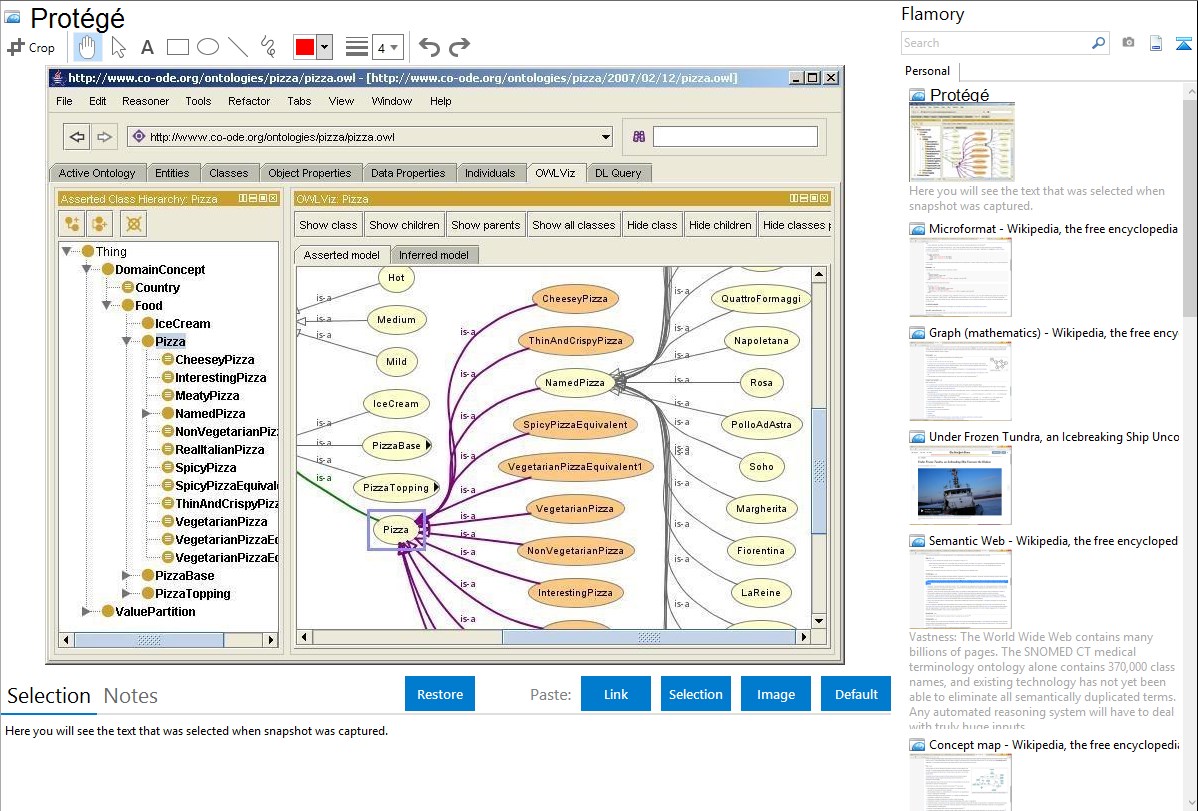Open the color dropdown arrow
This screenshot has height=811, width=1198.
coord(325,47)
